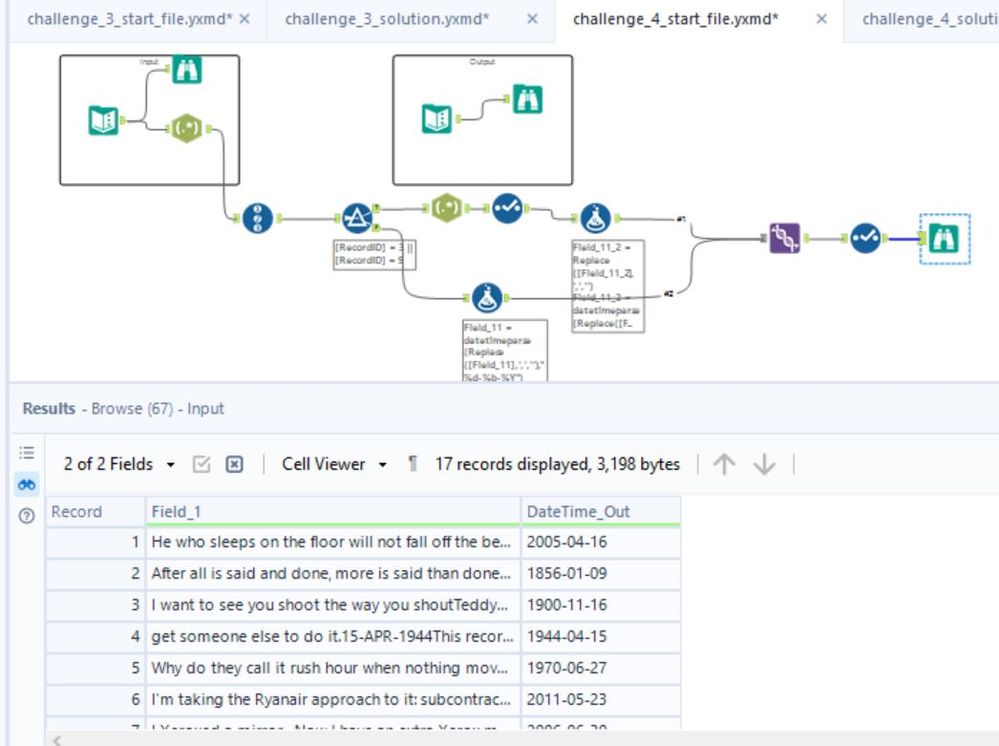Select record row number 1

96,542
